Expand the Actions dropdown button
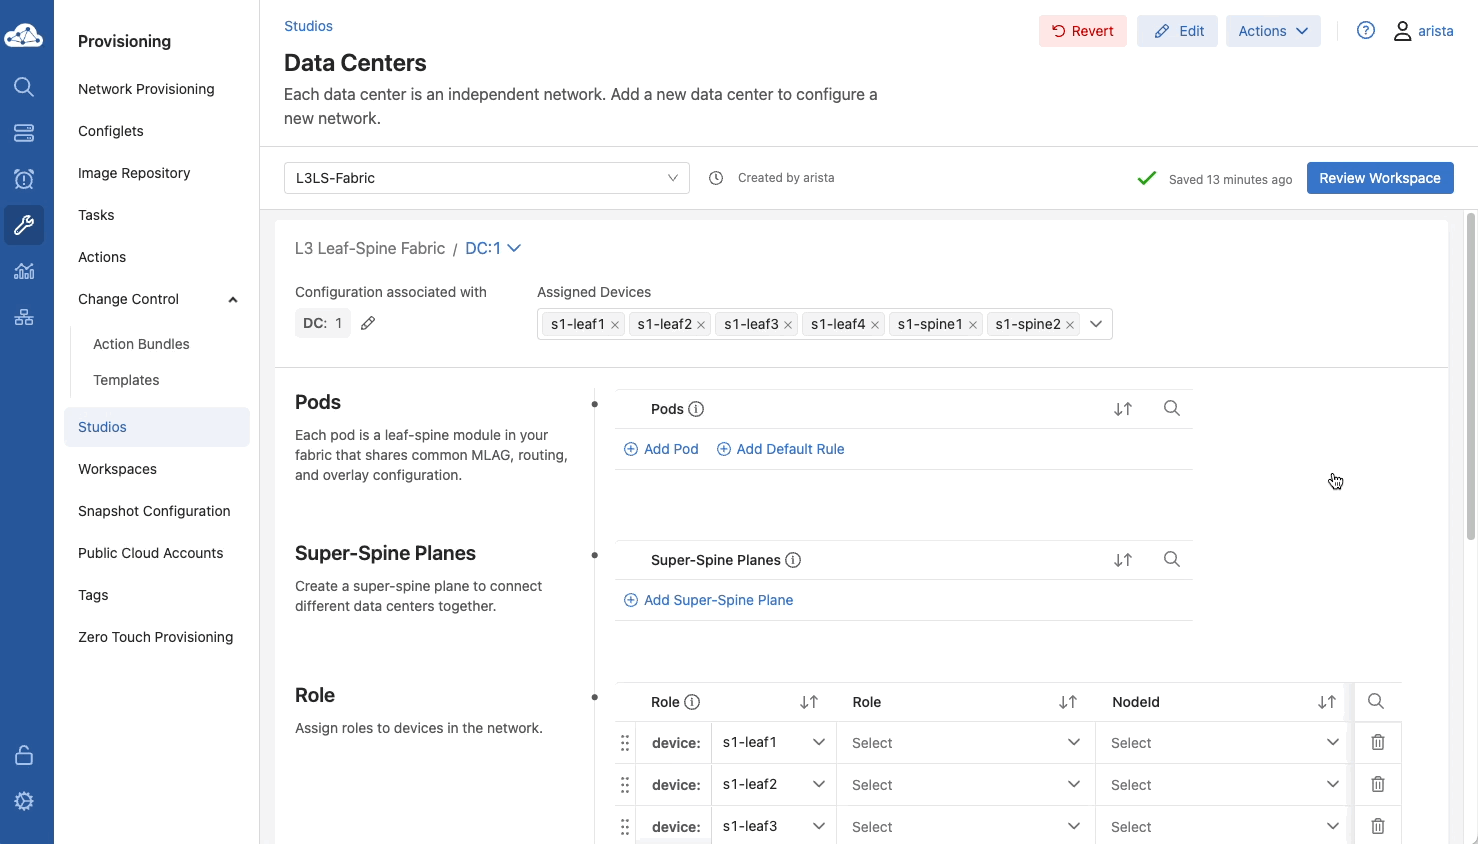Screen dimensions: 1478x844 pos(1272,31)
